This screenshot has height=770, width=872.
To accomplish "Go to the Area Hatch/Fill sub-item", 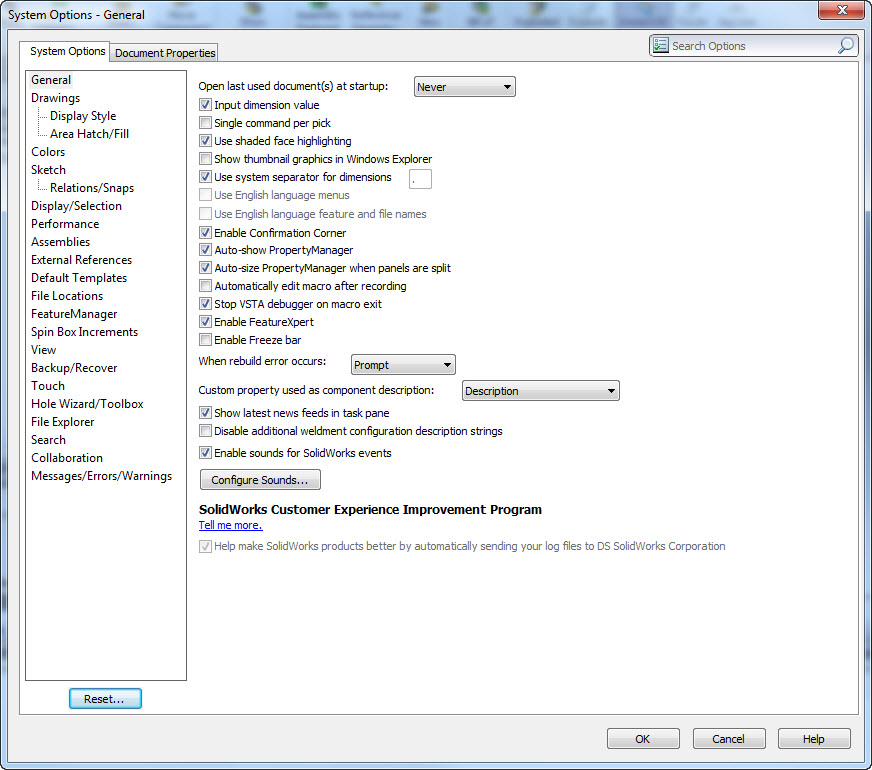I will point(89,134).
